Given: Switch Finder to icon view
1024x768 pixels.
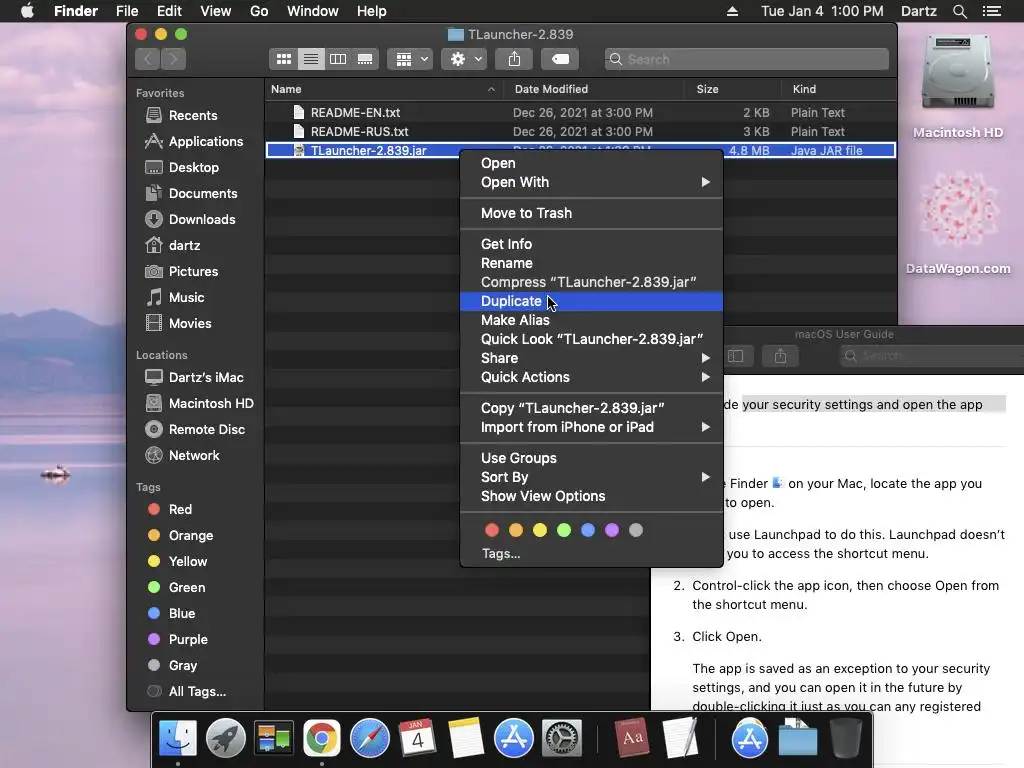Looking at the screenshot, I should pos(283,59).
